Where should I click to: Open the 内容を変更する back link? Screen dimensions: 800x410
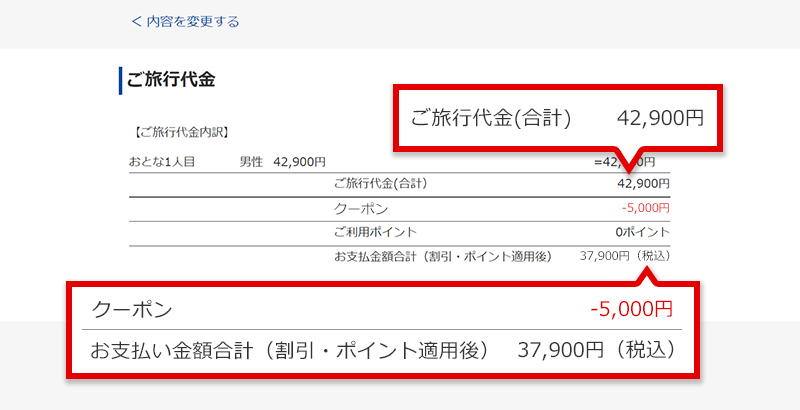coord(185,21)
